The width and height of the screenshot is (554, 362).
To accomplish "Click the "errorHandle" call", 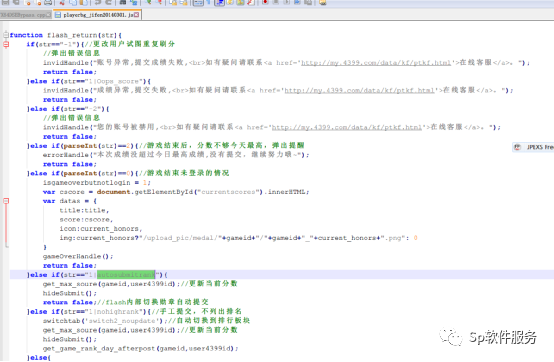I will coord(66,155).
